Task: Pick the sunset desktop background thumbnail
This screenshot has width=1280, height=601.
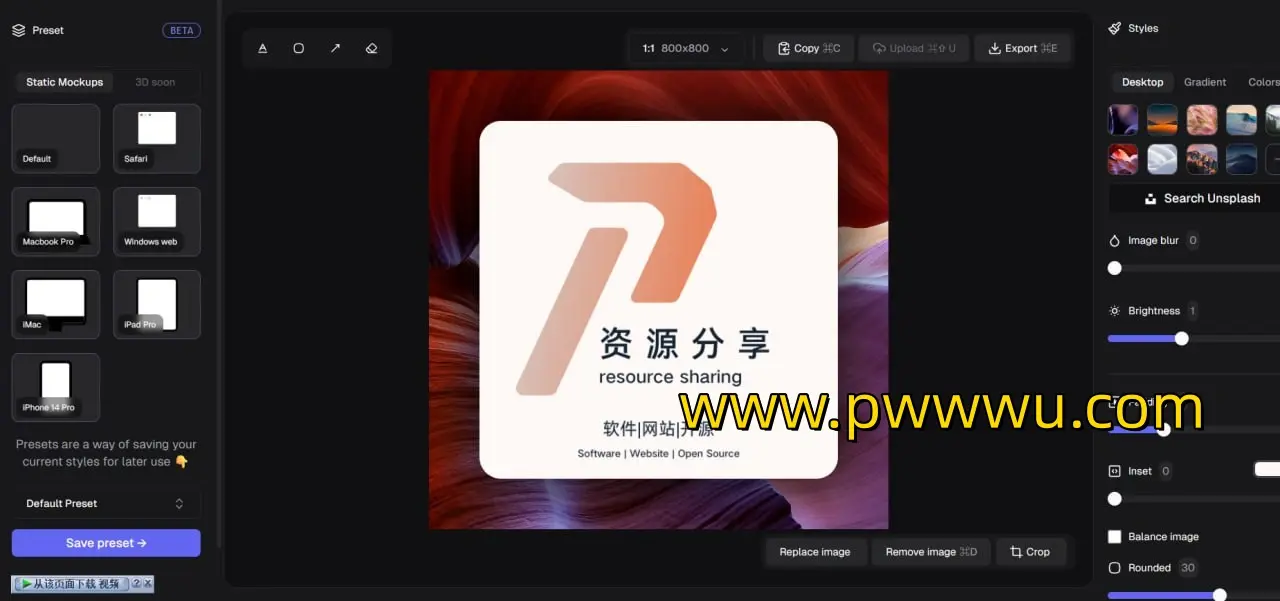Action: tap(1162, 120)
